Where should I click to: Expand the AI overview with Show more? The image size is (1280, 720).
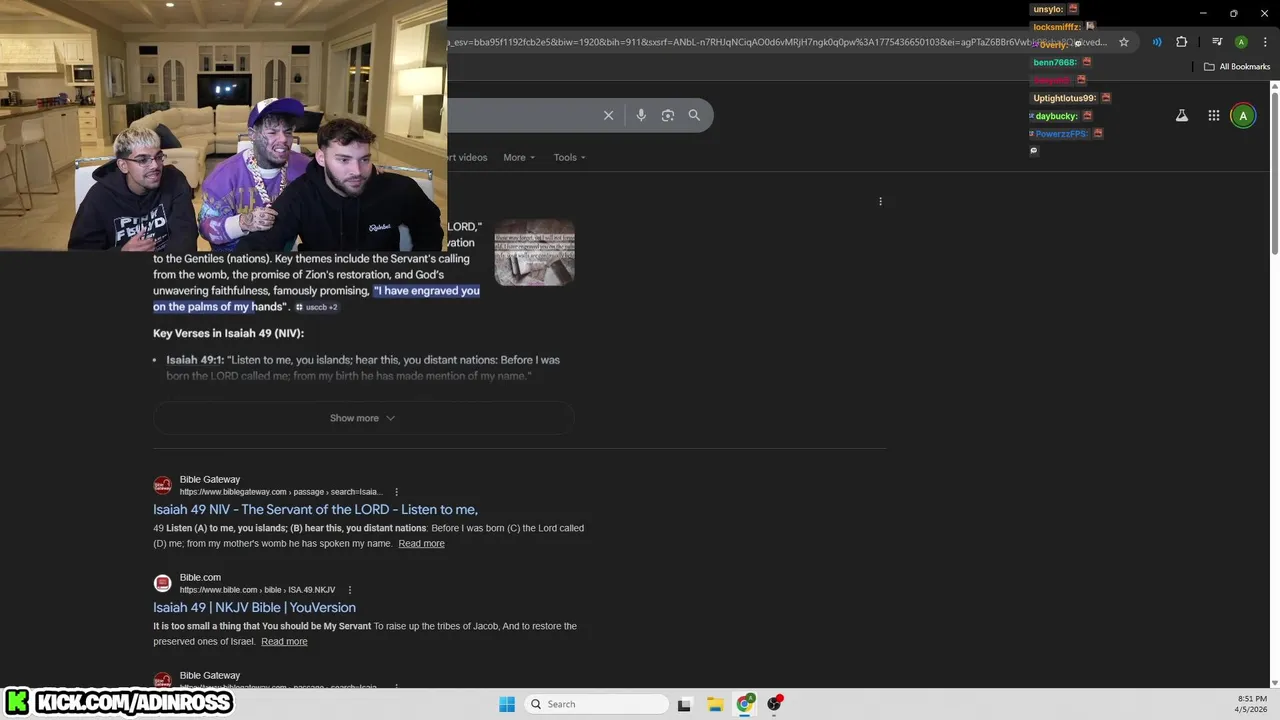click(x=363, y=418)
